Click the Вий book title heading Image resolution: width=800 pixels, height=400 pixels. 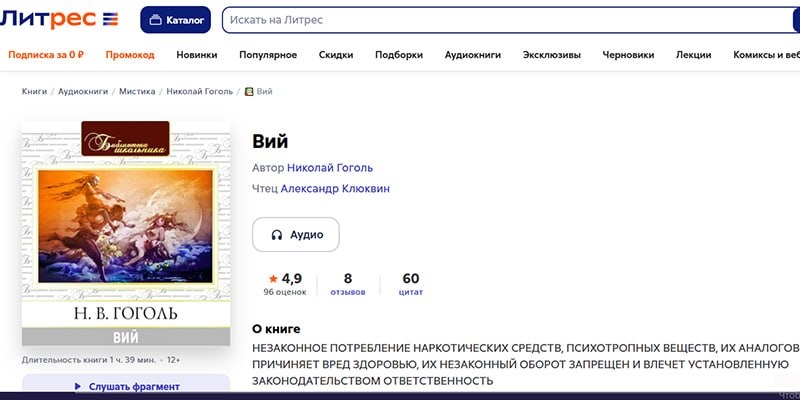click(270, 141)
